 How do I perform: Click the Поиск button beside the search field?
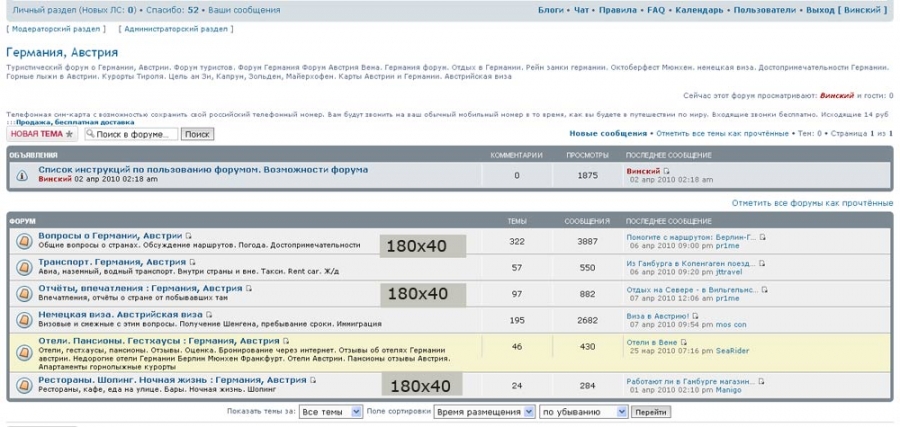click(x=197, y=134)
